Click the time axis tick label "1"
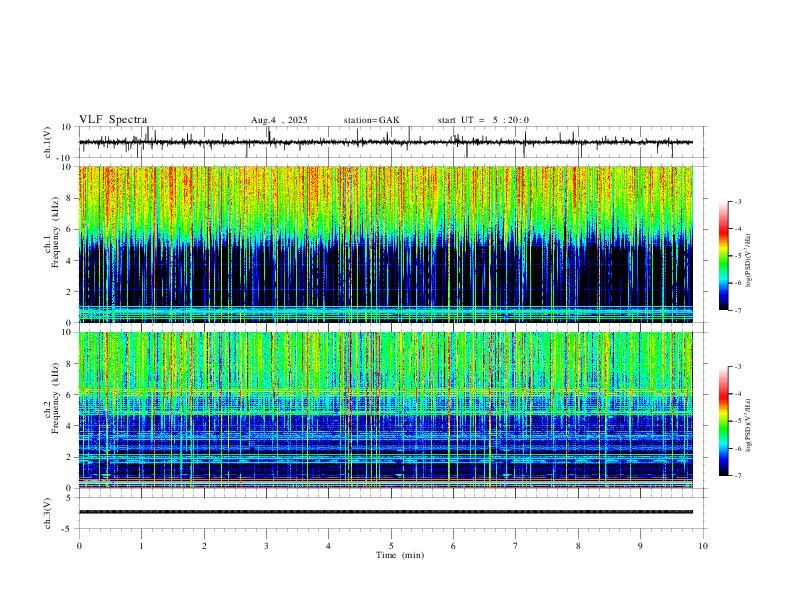Image resolution: width=792 pixels, height=612 pixels. coord(141,546)
